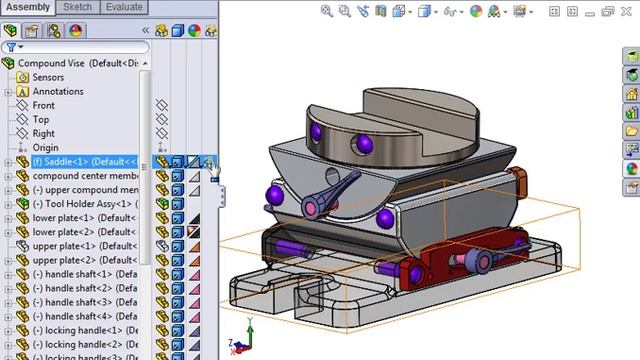Expand the Tool Holder Assy<1> node

pos(8,204)
